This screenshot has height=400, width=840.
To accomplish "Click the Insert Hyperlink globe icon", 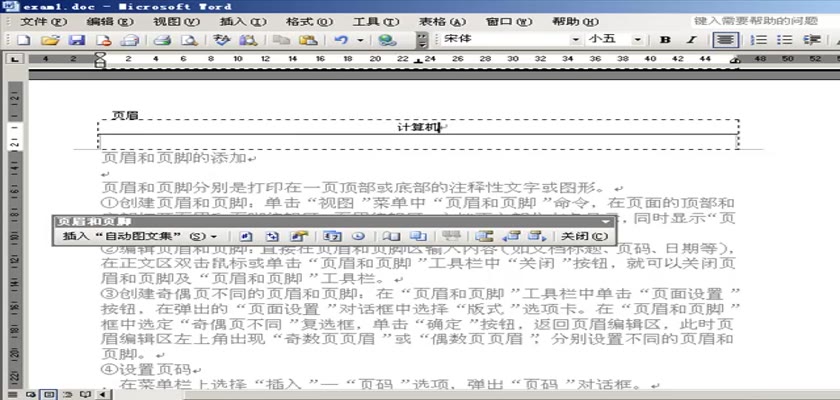I will coord(386,40).
